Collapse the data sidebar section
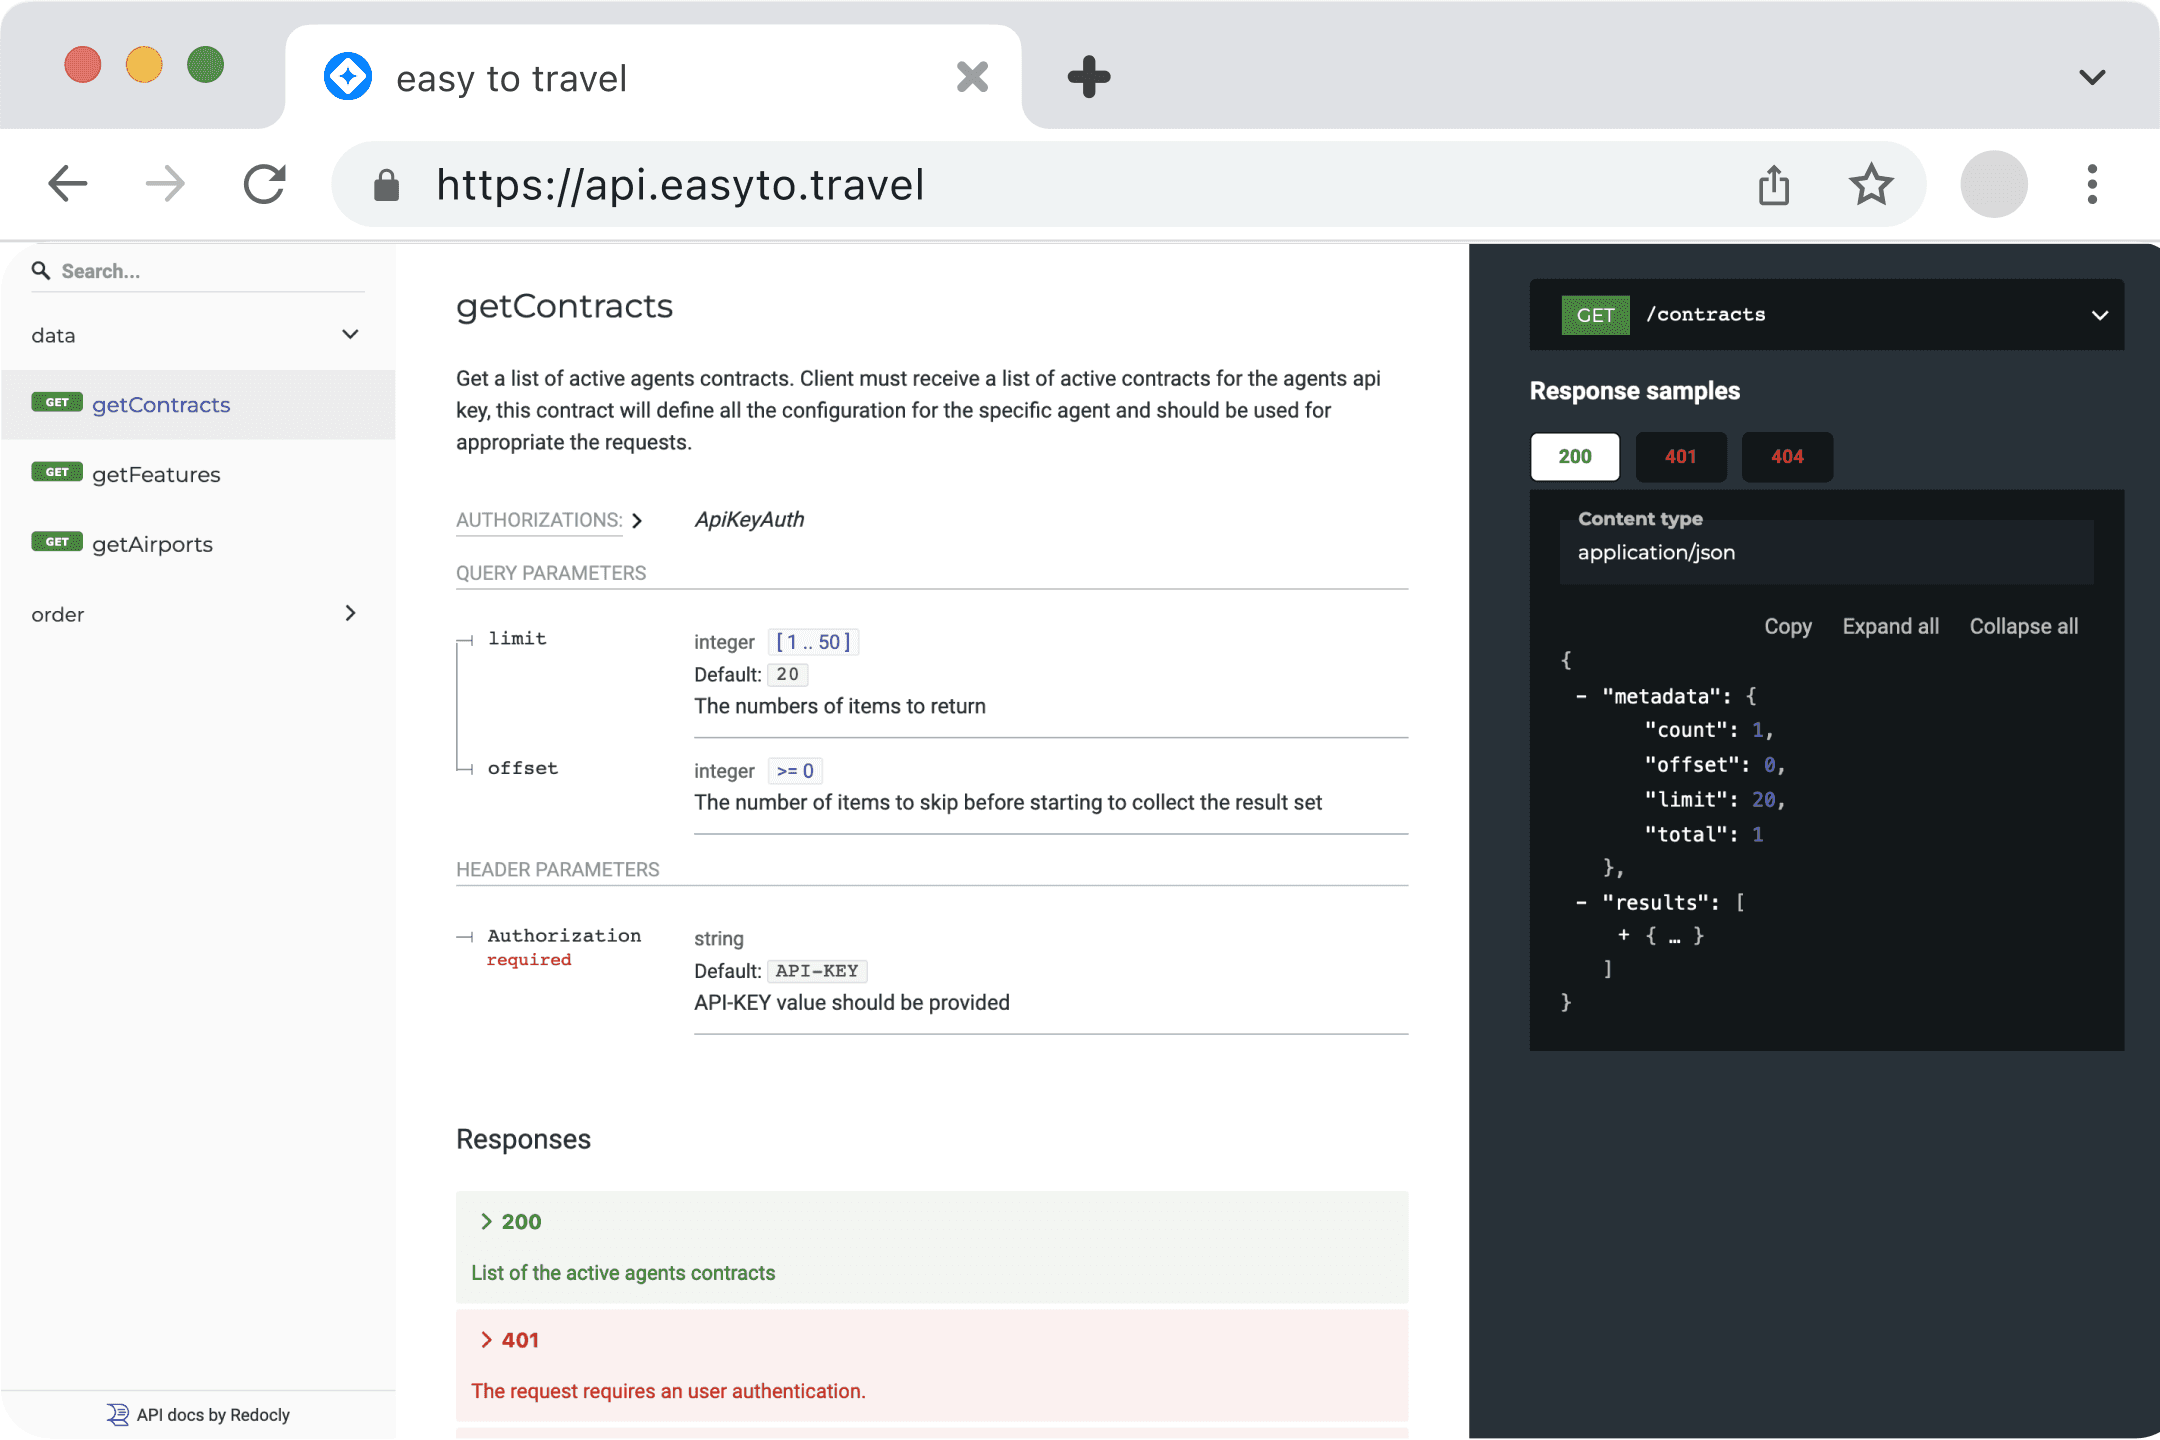Screen dimensions: 2160x1440 pyautogui.click(x=350, y=335)
